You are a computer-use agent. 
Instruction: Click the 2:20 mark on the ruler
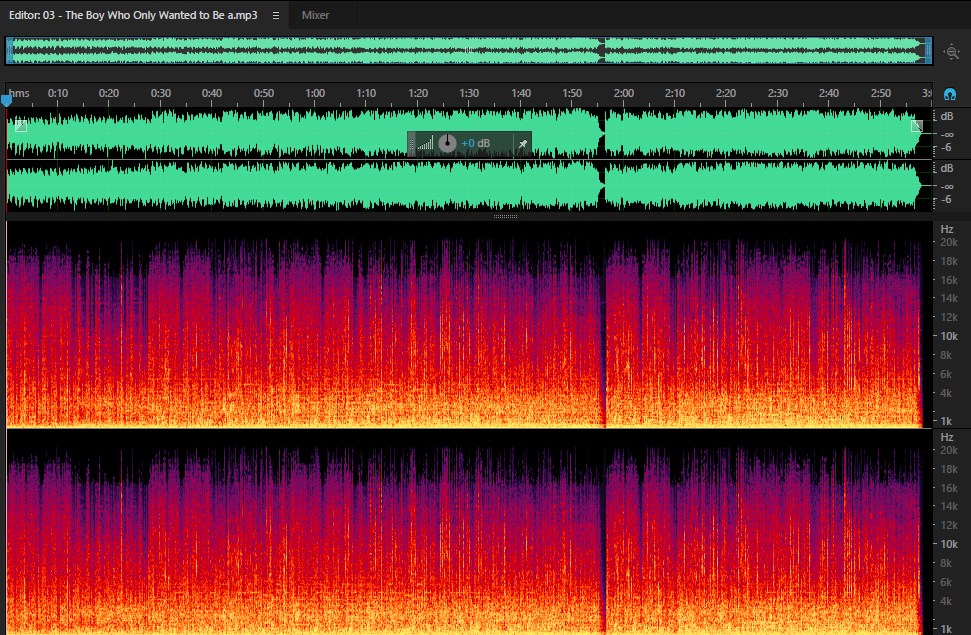[x=726, y=93]
